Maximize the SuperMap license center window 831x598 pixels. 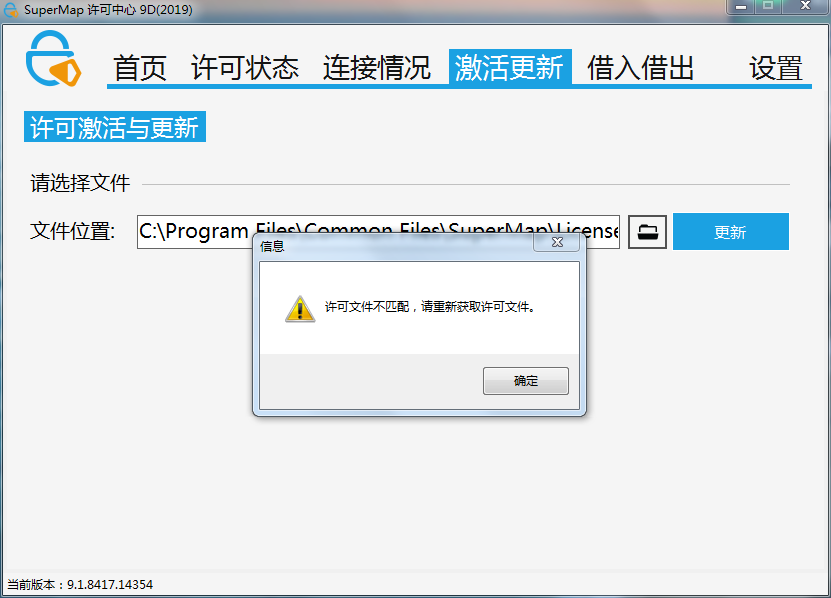coord(768,6)
